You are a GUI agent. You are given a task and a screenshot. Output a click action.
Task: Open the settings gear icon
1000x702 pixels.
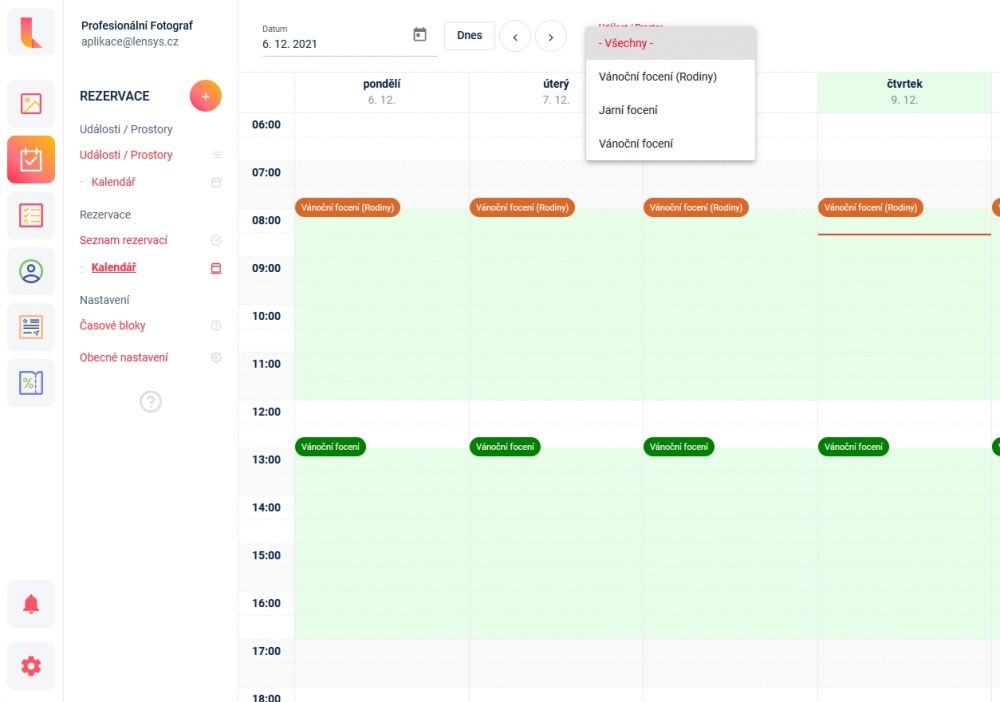tap(31, 666)
